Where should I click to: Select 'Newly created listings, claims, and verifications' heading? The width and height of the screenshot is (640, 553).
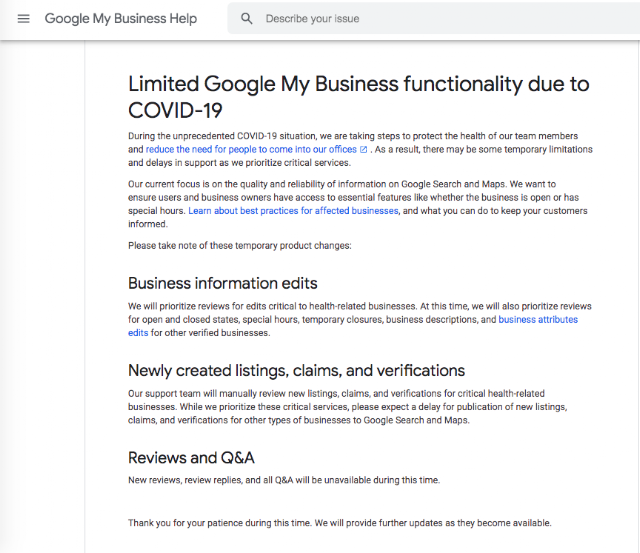[296, 370]
